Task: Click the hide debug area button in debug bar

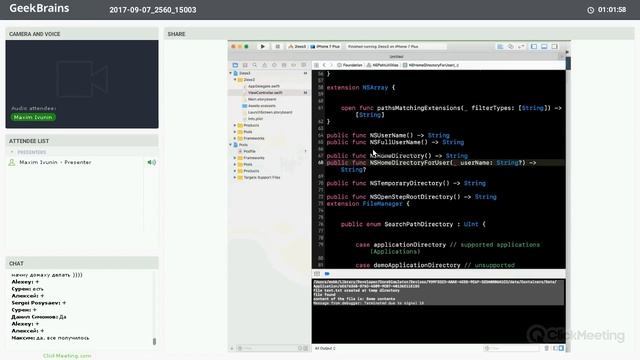Action: (317, 274)
